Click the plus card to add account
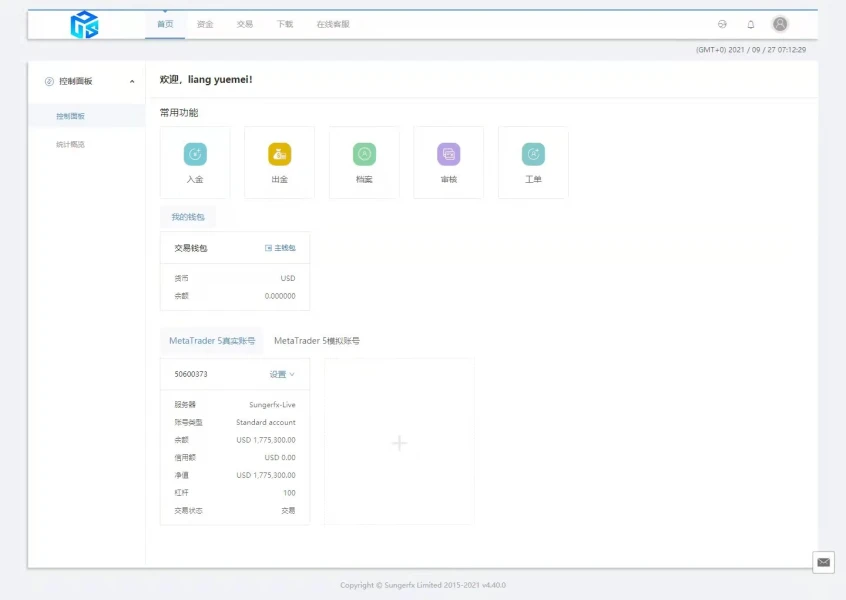The height and width of the screenshot is (600, 846). (x=399, y=442)
